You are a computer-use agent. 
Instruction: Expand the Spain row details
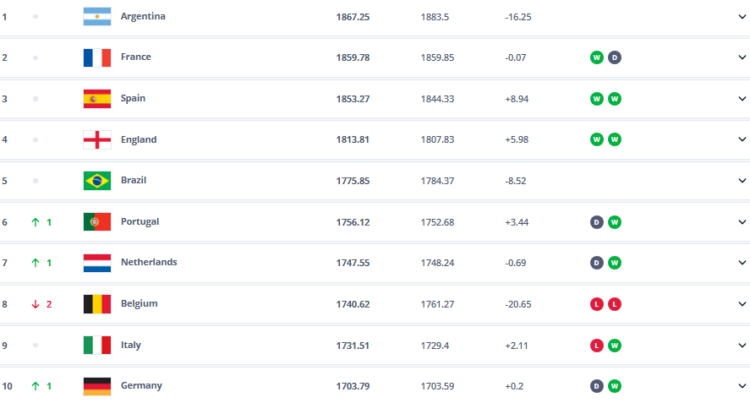click(742, 99)
